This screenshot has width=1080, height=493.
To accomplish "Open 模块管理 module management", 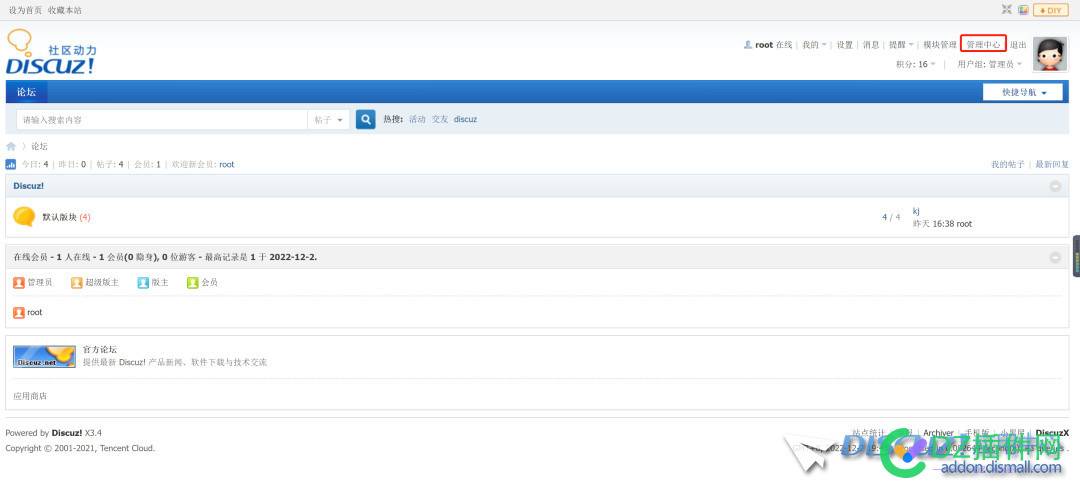I will tap(939, 45).
